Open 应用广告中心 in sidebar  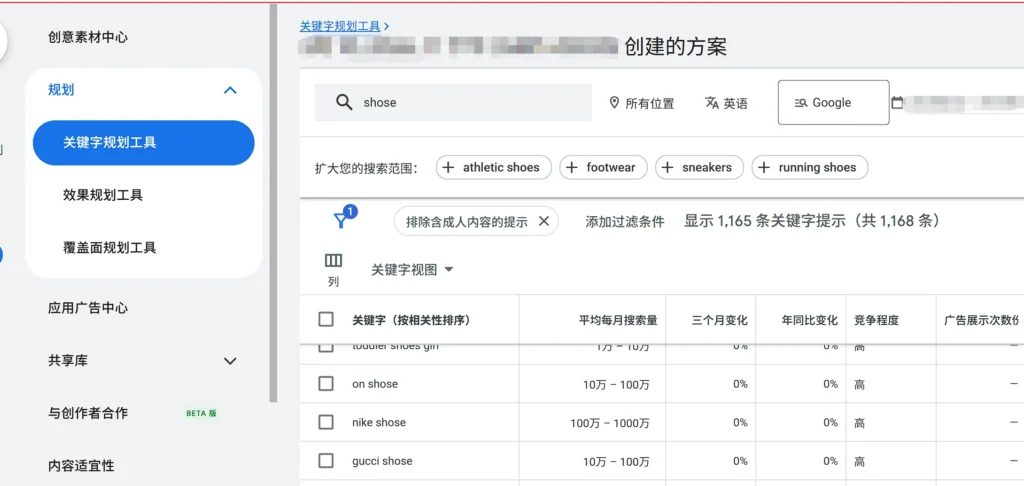tap(88, 308)
